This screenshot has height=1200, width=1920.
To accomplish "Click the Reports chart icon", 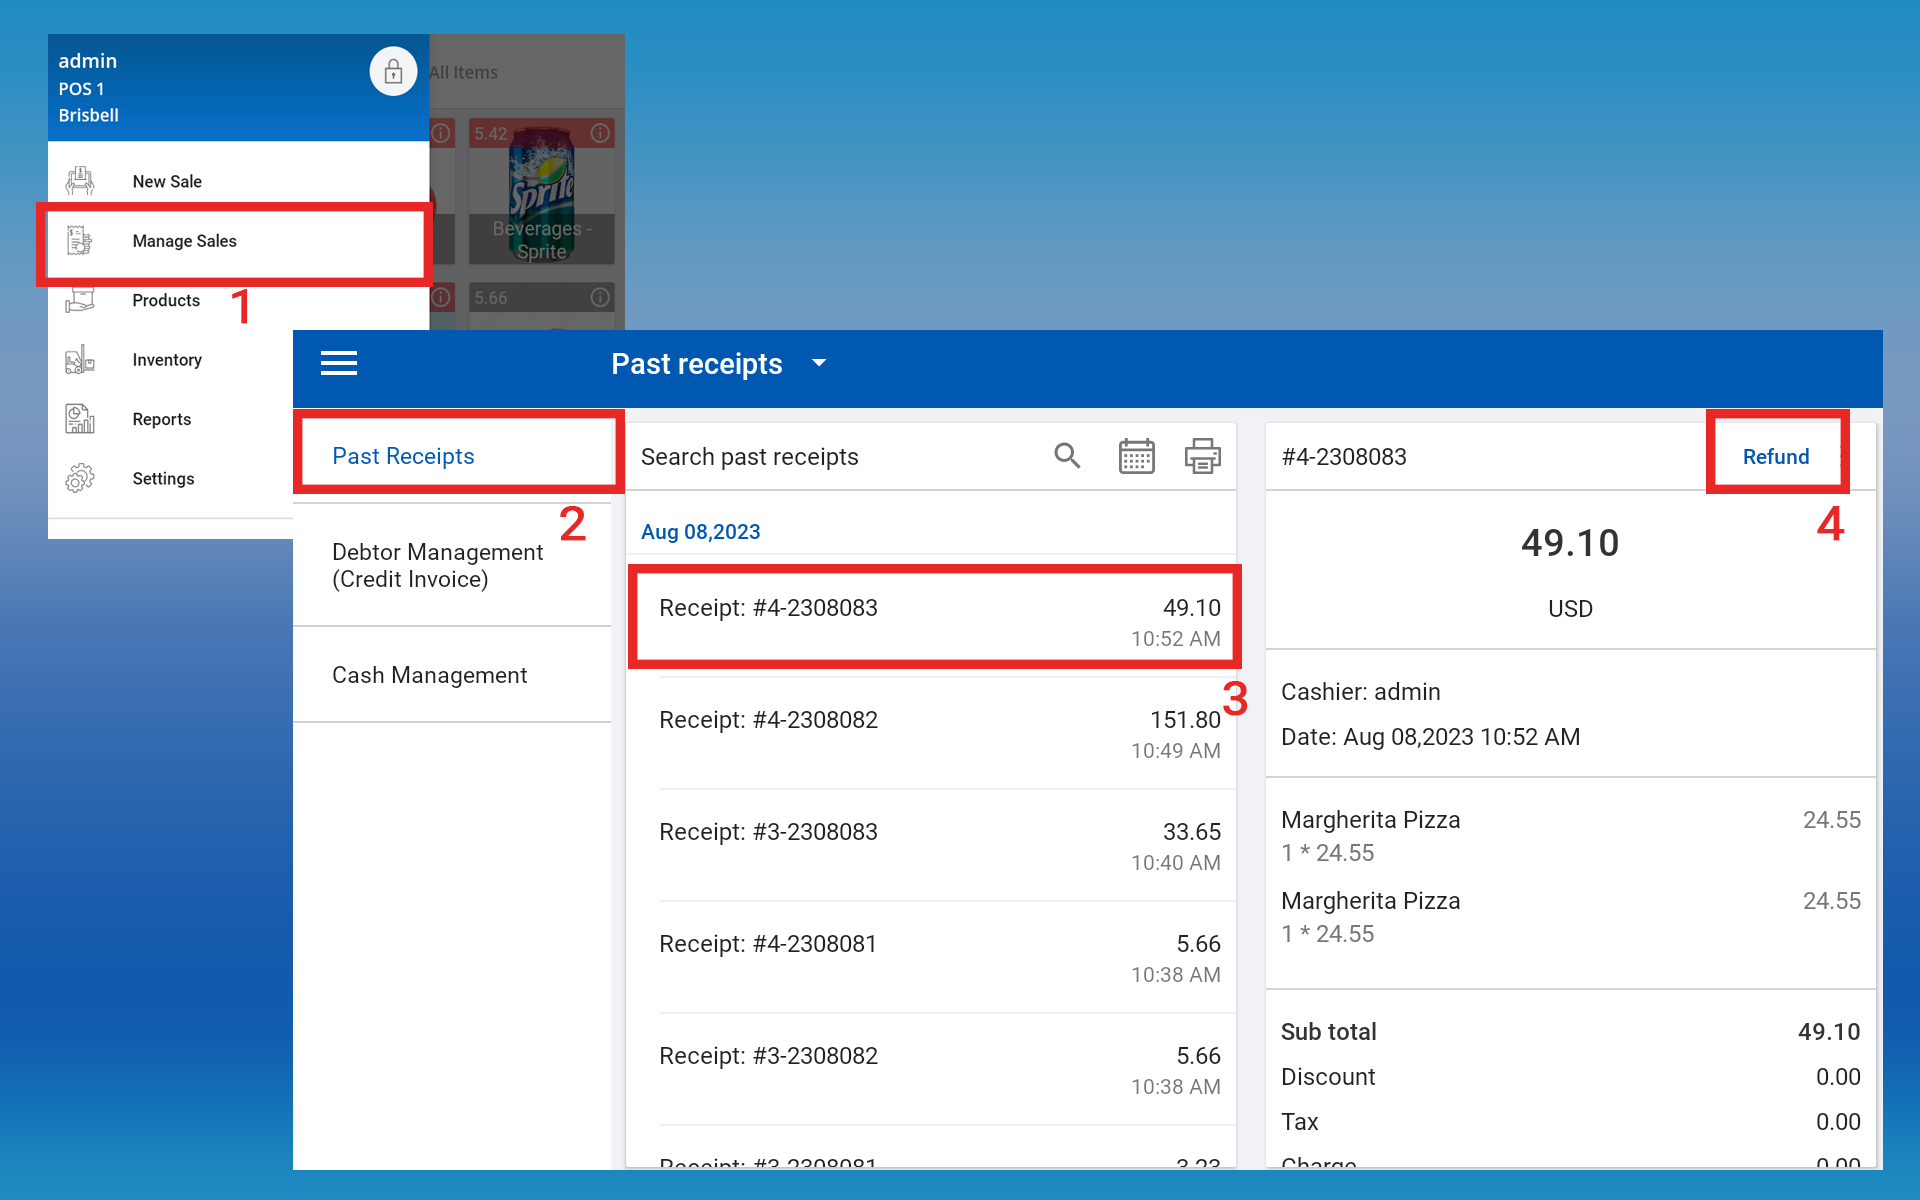I will pyautogui.click(x=80, y=419).
